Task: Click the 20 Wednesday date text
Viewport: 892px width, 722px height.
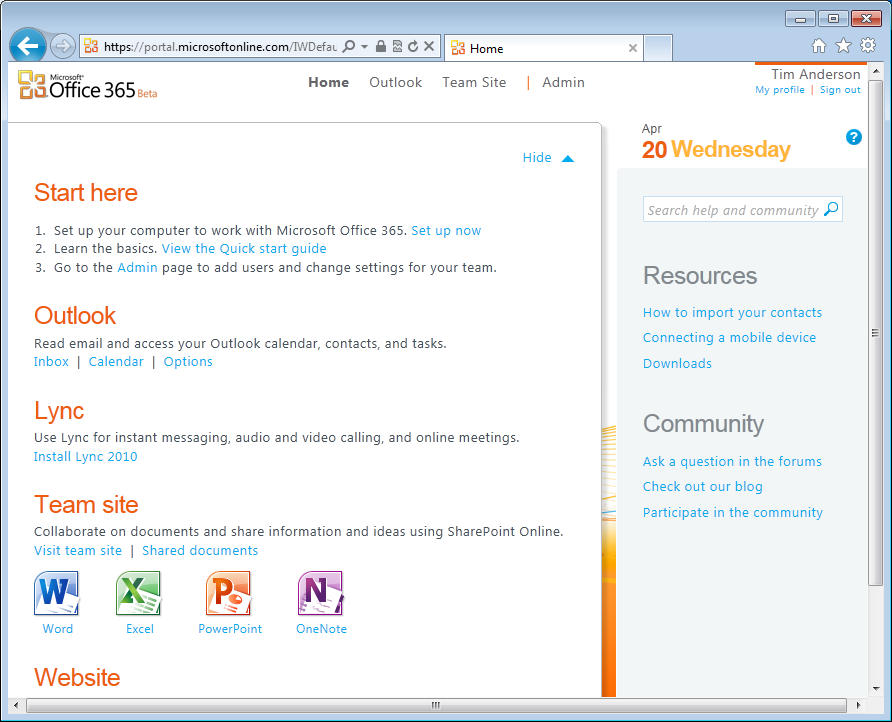Action: pyautogui.click(x=716, y=150)
